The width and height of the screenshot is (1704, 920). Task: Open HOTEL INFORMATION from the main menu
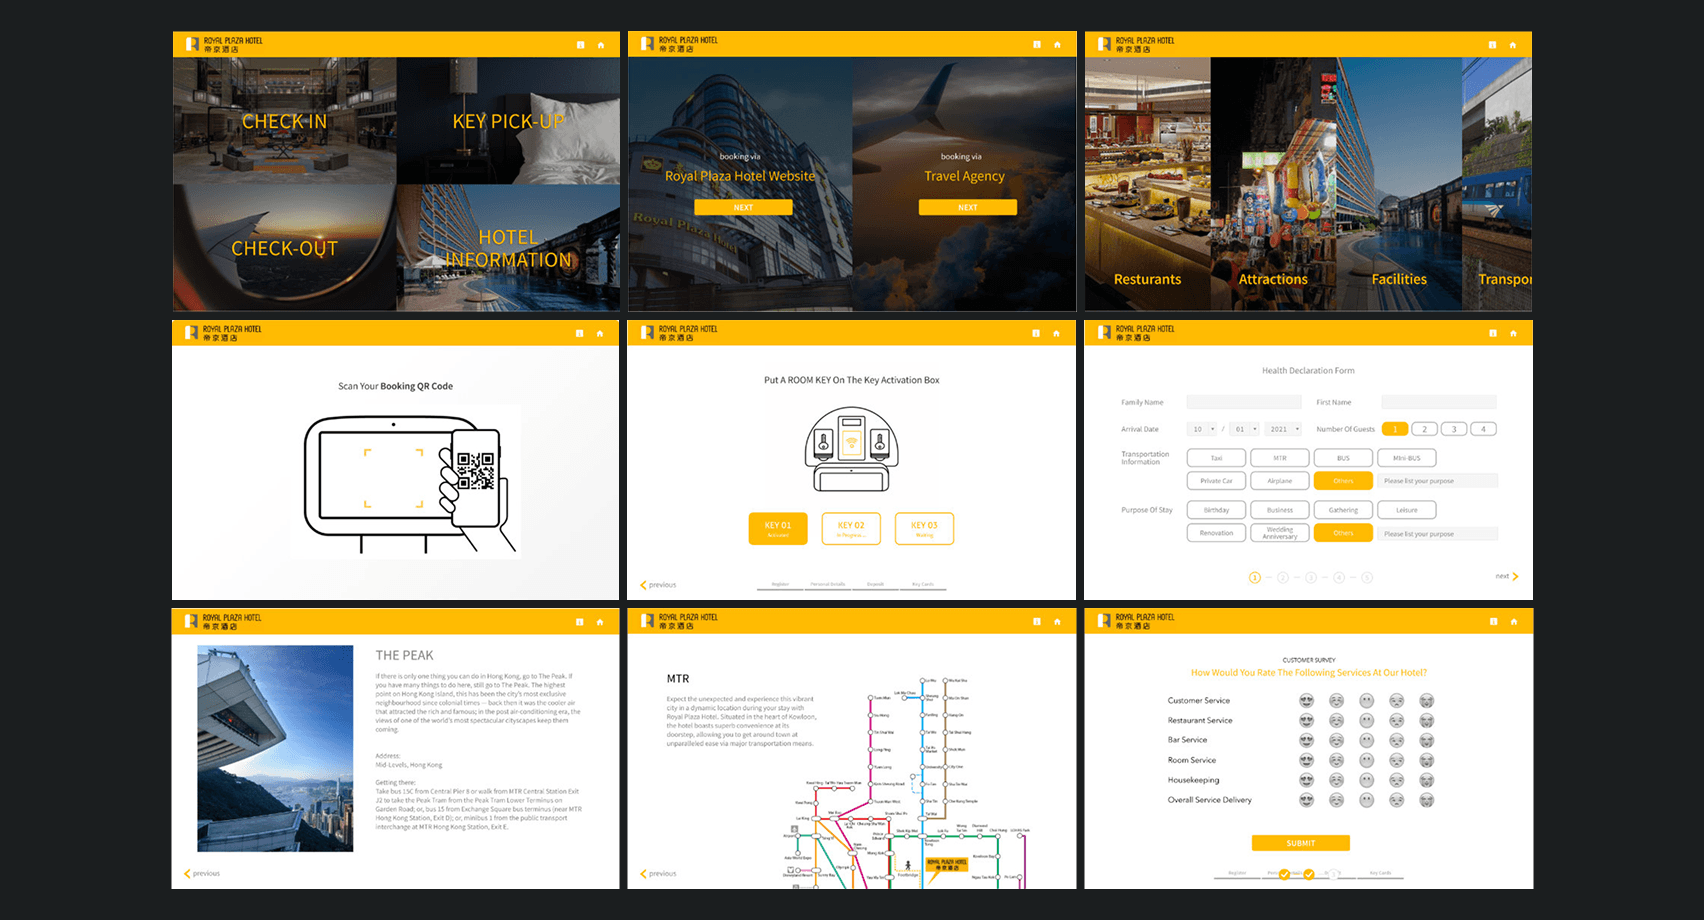click(508, 248)
